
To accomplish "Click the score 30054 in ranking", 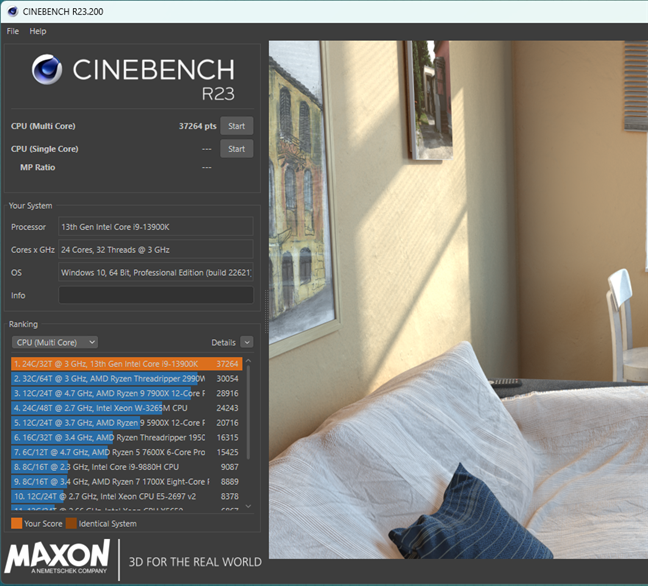I will [x=227, y=379].
